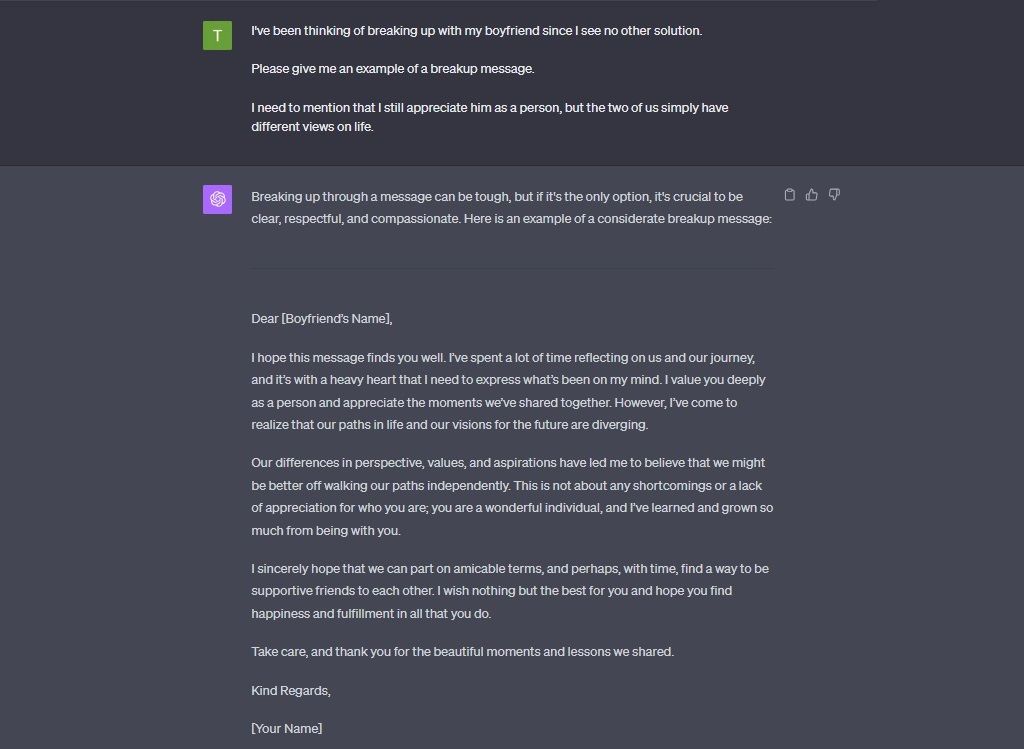Image resolution: width=1024 pixels, height=749 pixels.
Task: Click the user message mentioning different views on life
Action: [x=489, y=117]
